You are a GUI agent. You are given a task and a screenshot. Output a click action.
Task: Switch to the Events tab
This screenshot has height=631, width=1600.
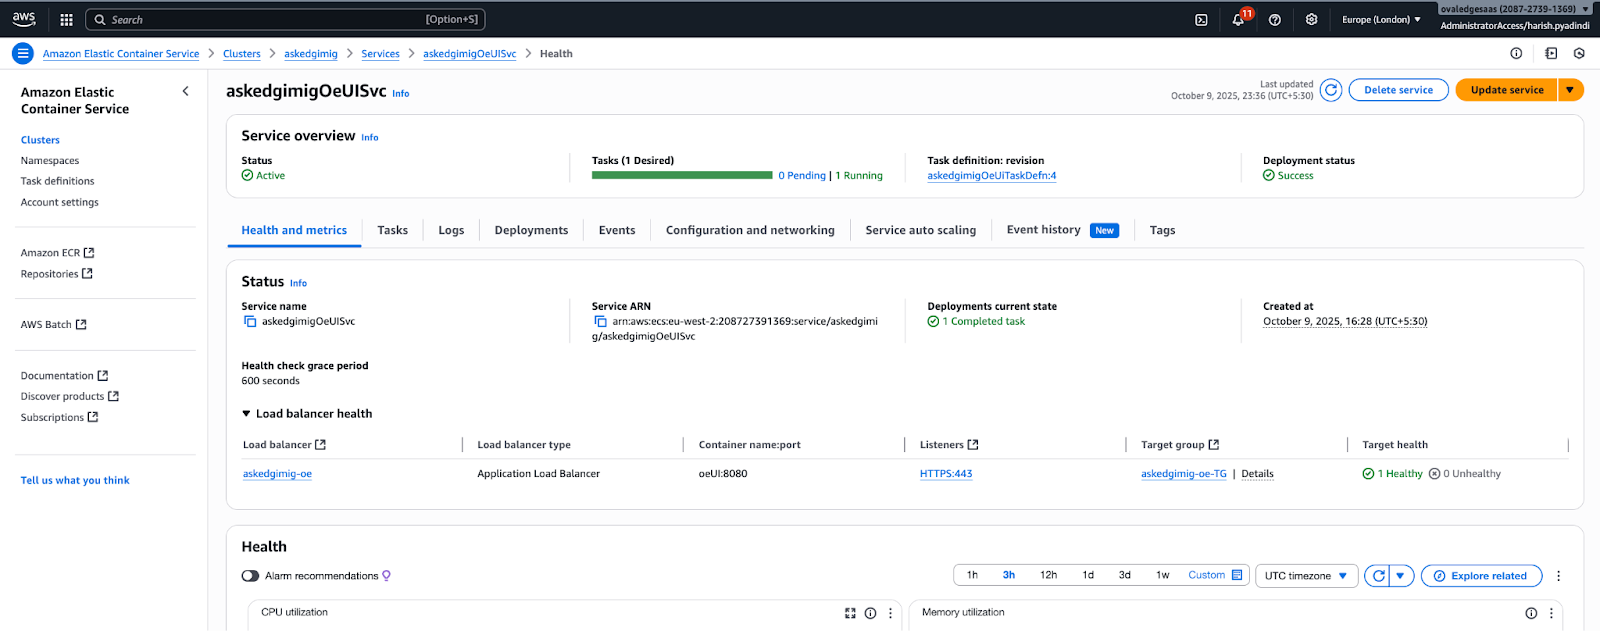click(617, 230)
